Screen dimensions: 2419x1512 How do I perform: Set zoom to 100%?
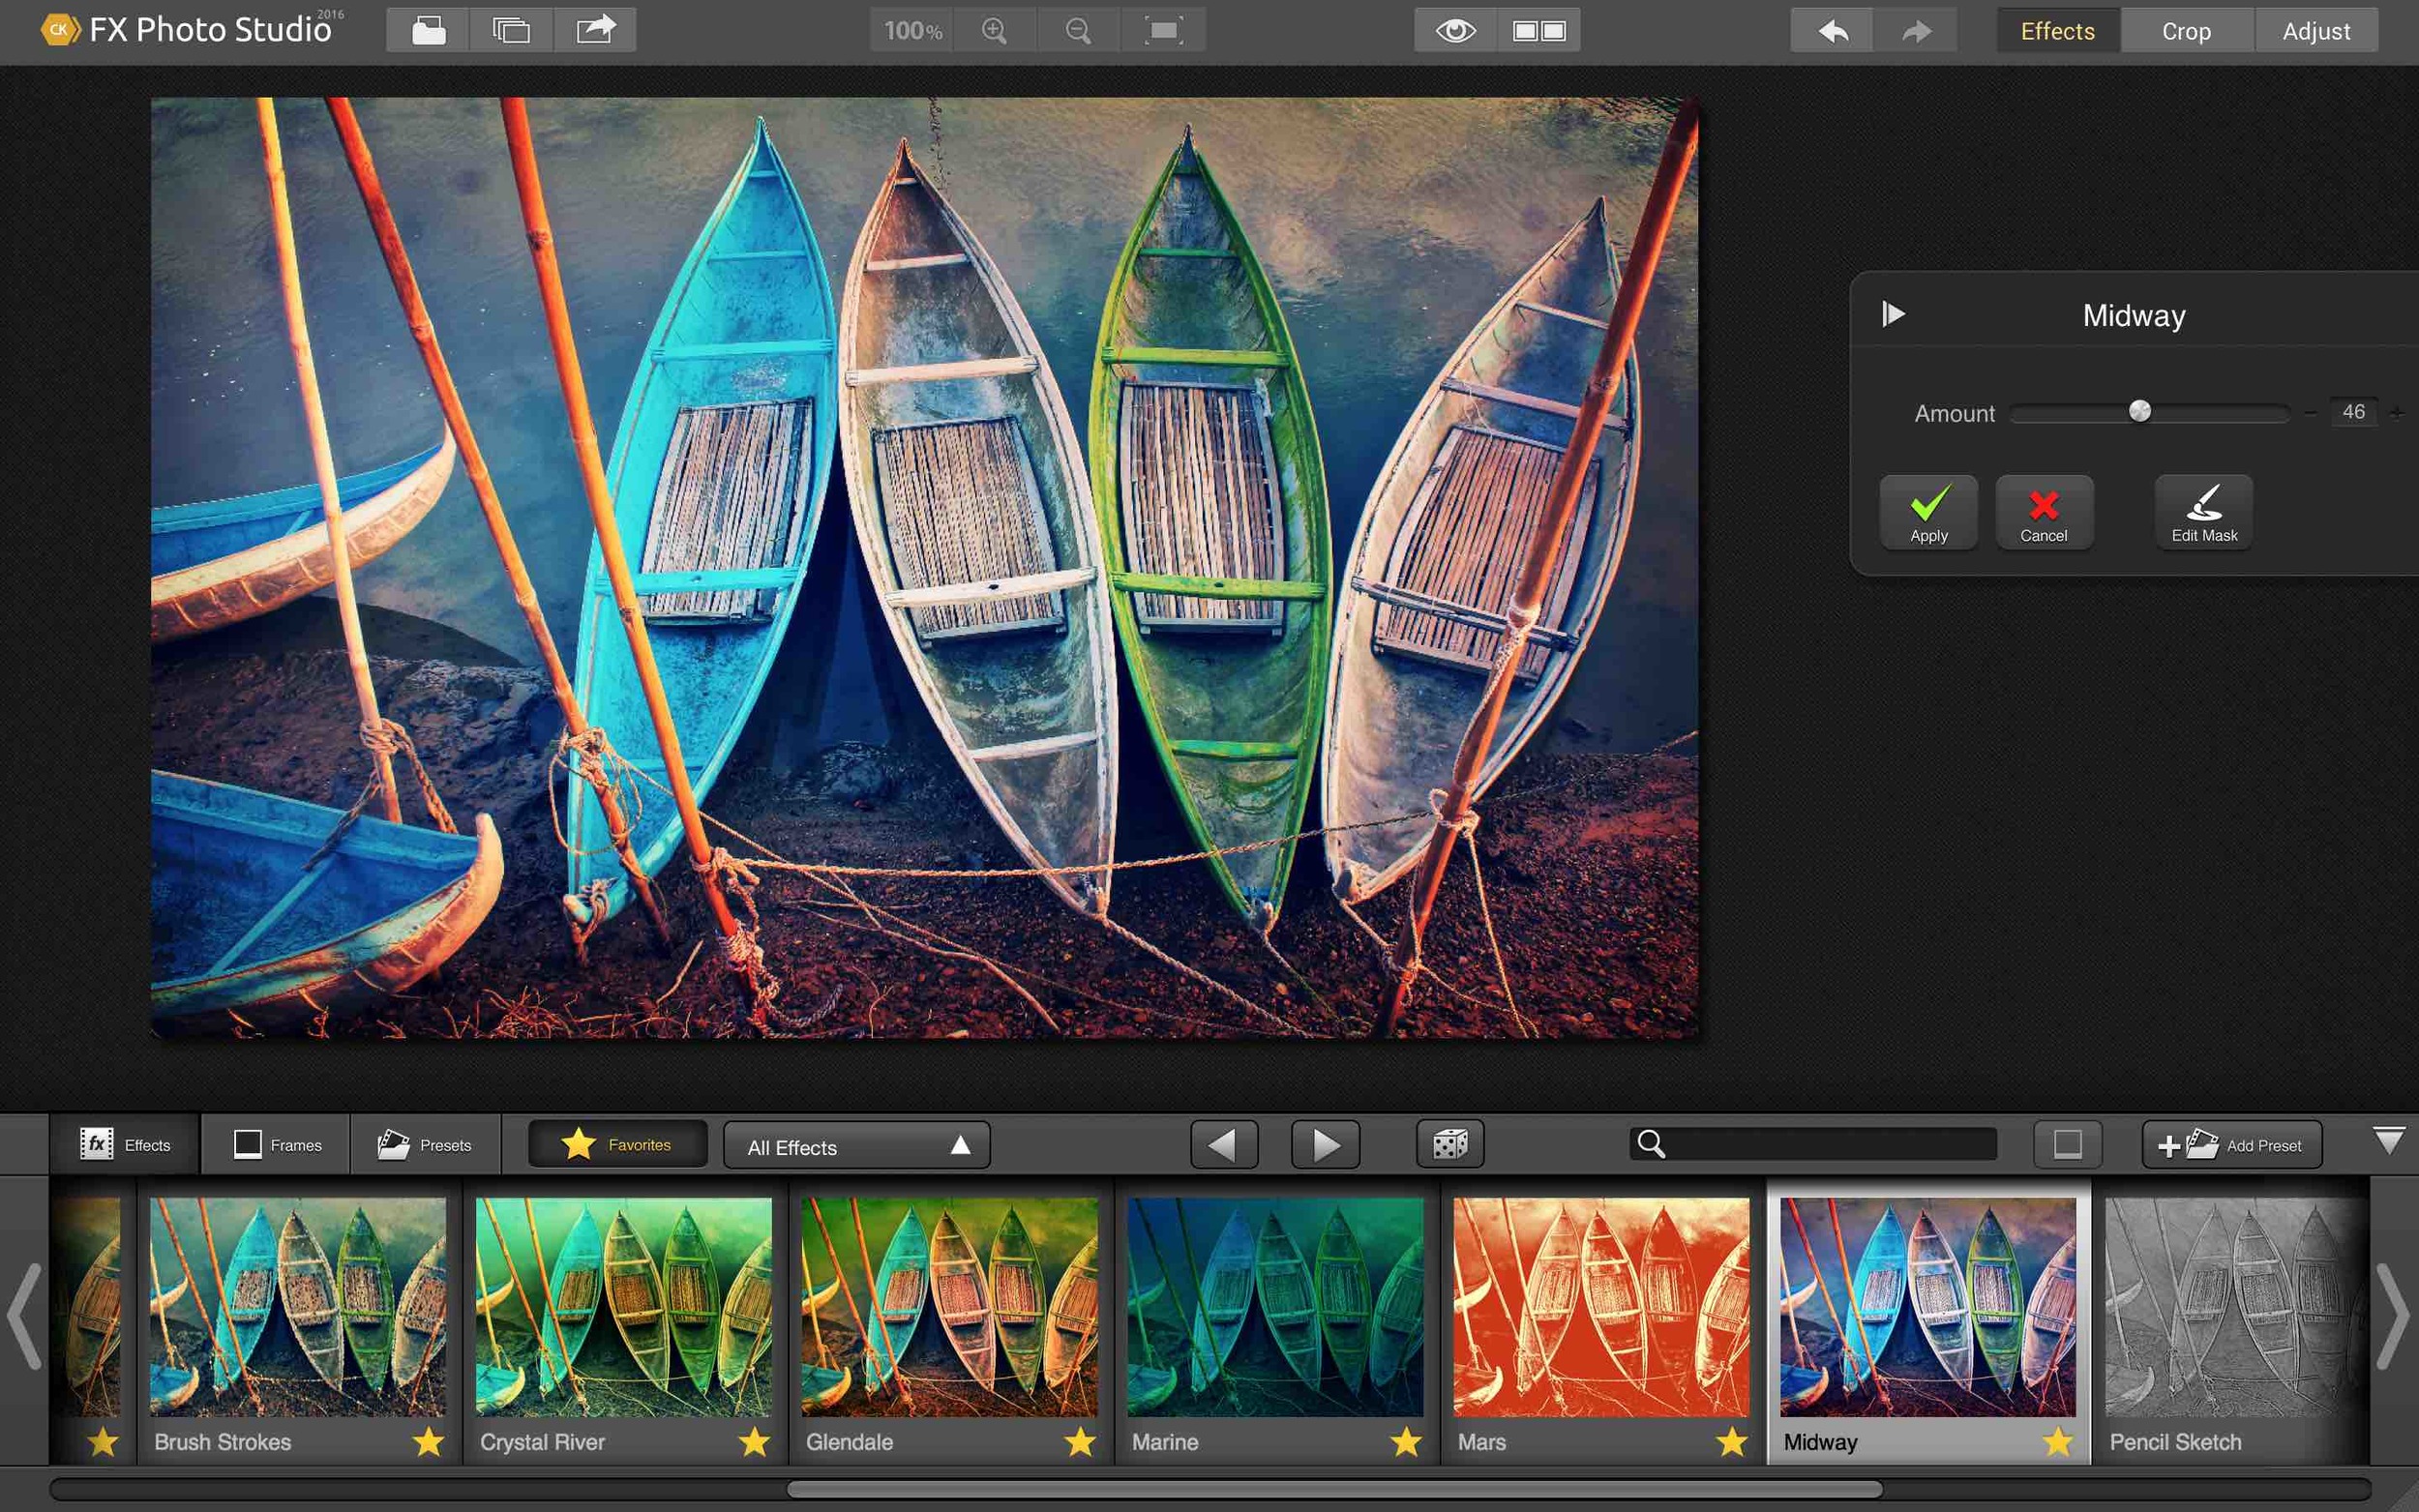912,31
